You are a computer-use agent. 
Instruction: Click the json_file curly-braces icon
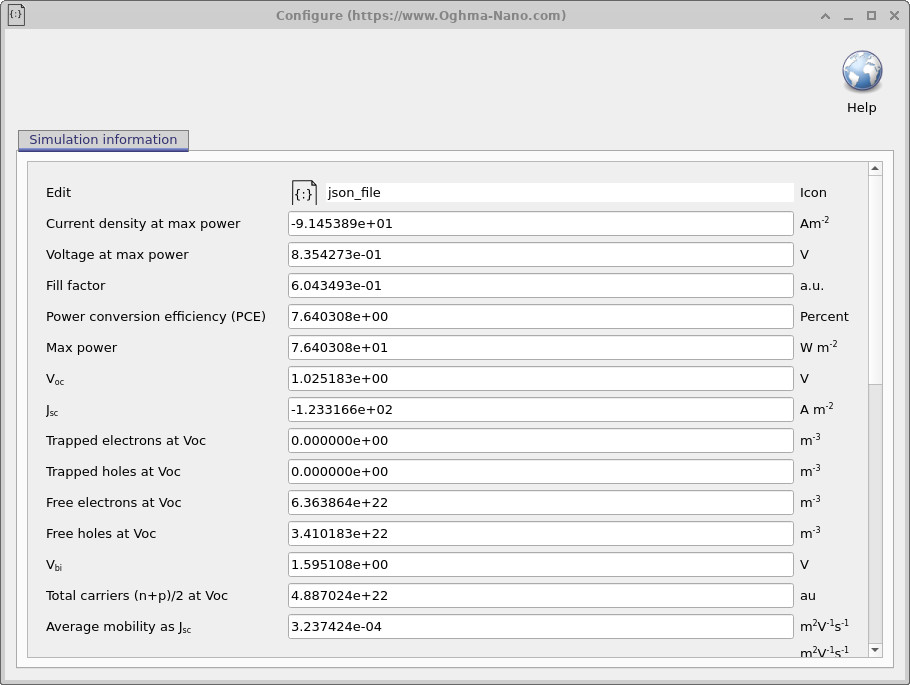point(304,192)
